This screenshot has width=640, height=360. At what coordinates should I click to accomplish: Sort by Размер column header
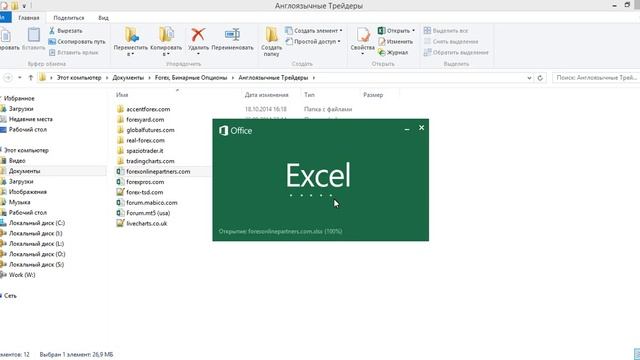(x=373, y=95)
